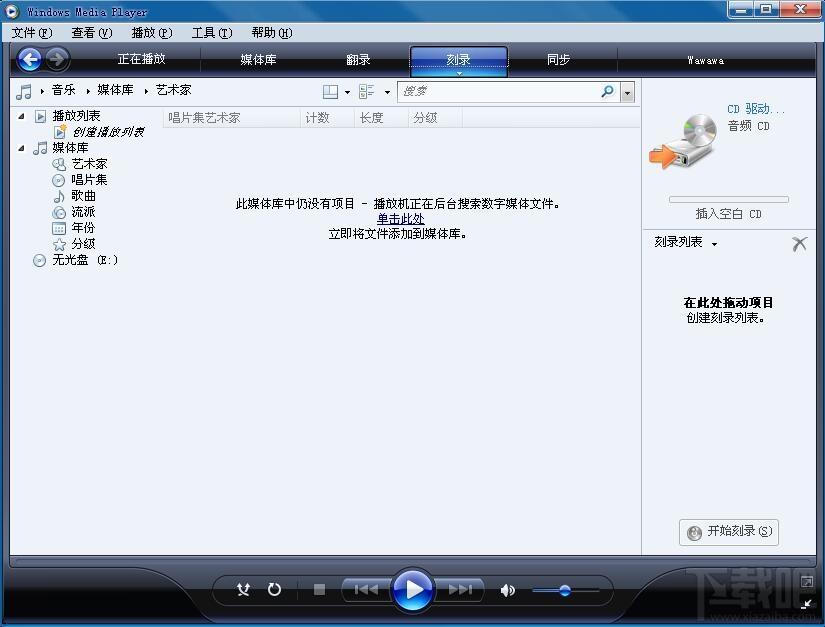
Task: Click the playback seek bar
Action: 413,562
